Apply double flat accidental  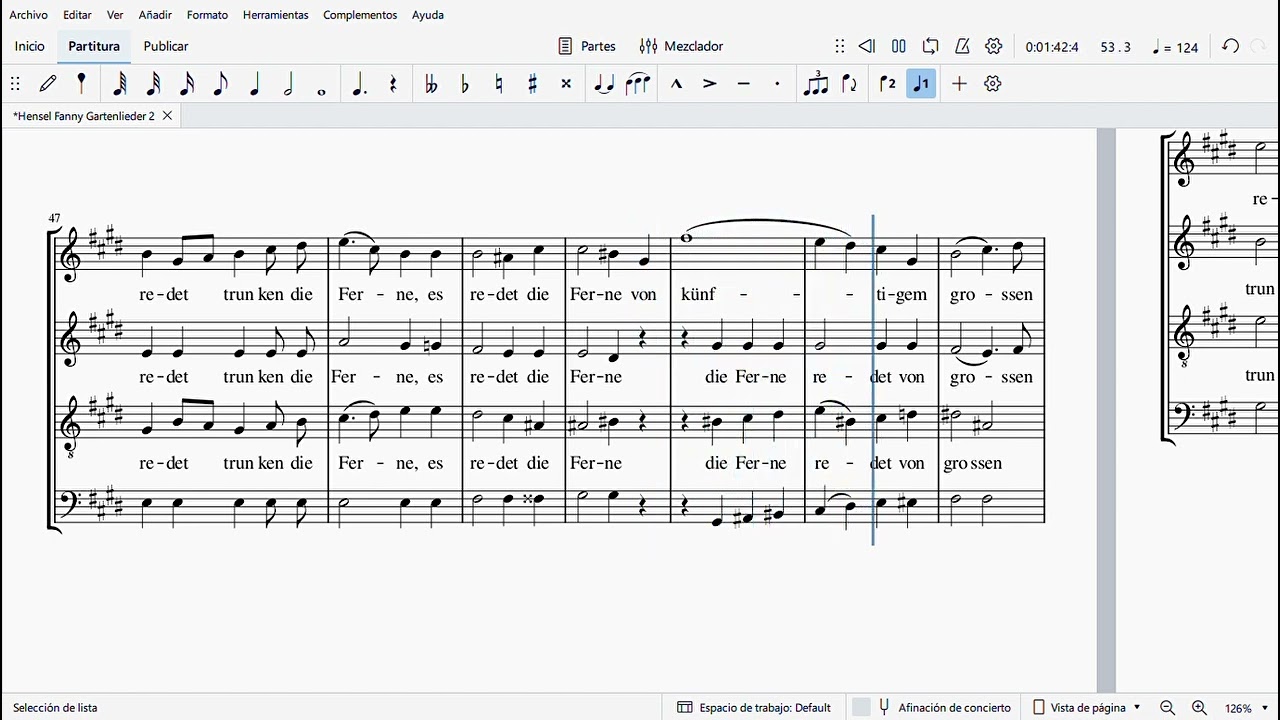click(x=431, y=84)
